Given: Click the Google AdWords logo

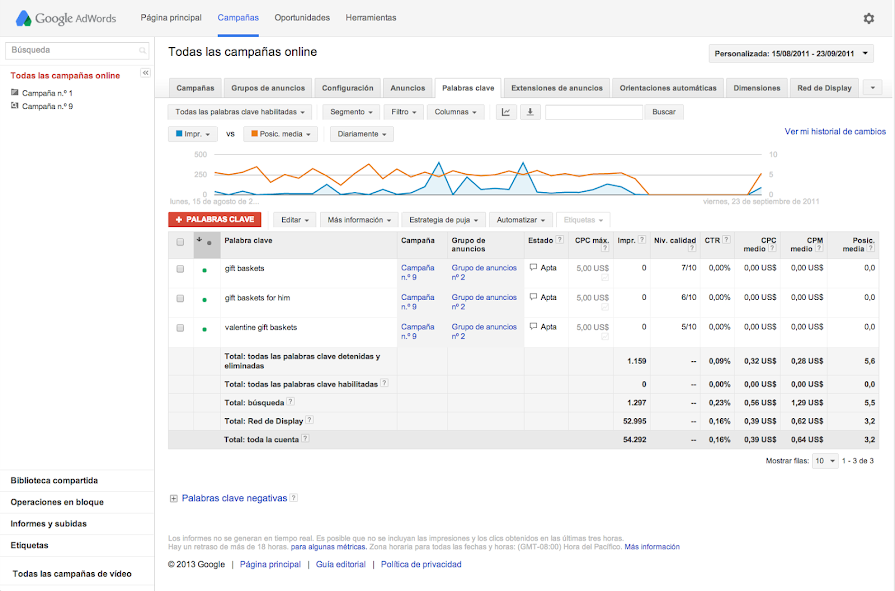Looking at the screenshot, I should point(67,18).
